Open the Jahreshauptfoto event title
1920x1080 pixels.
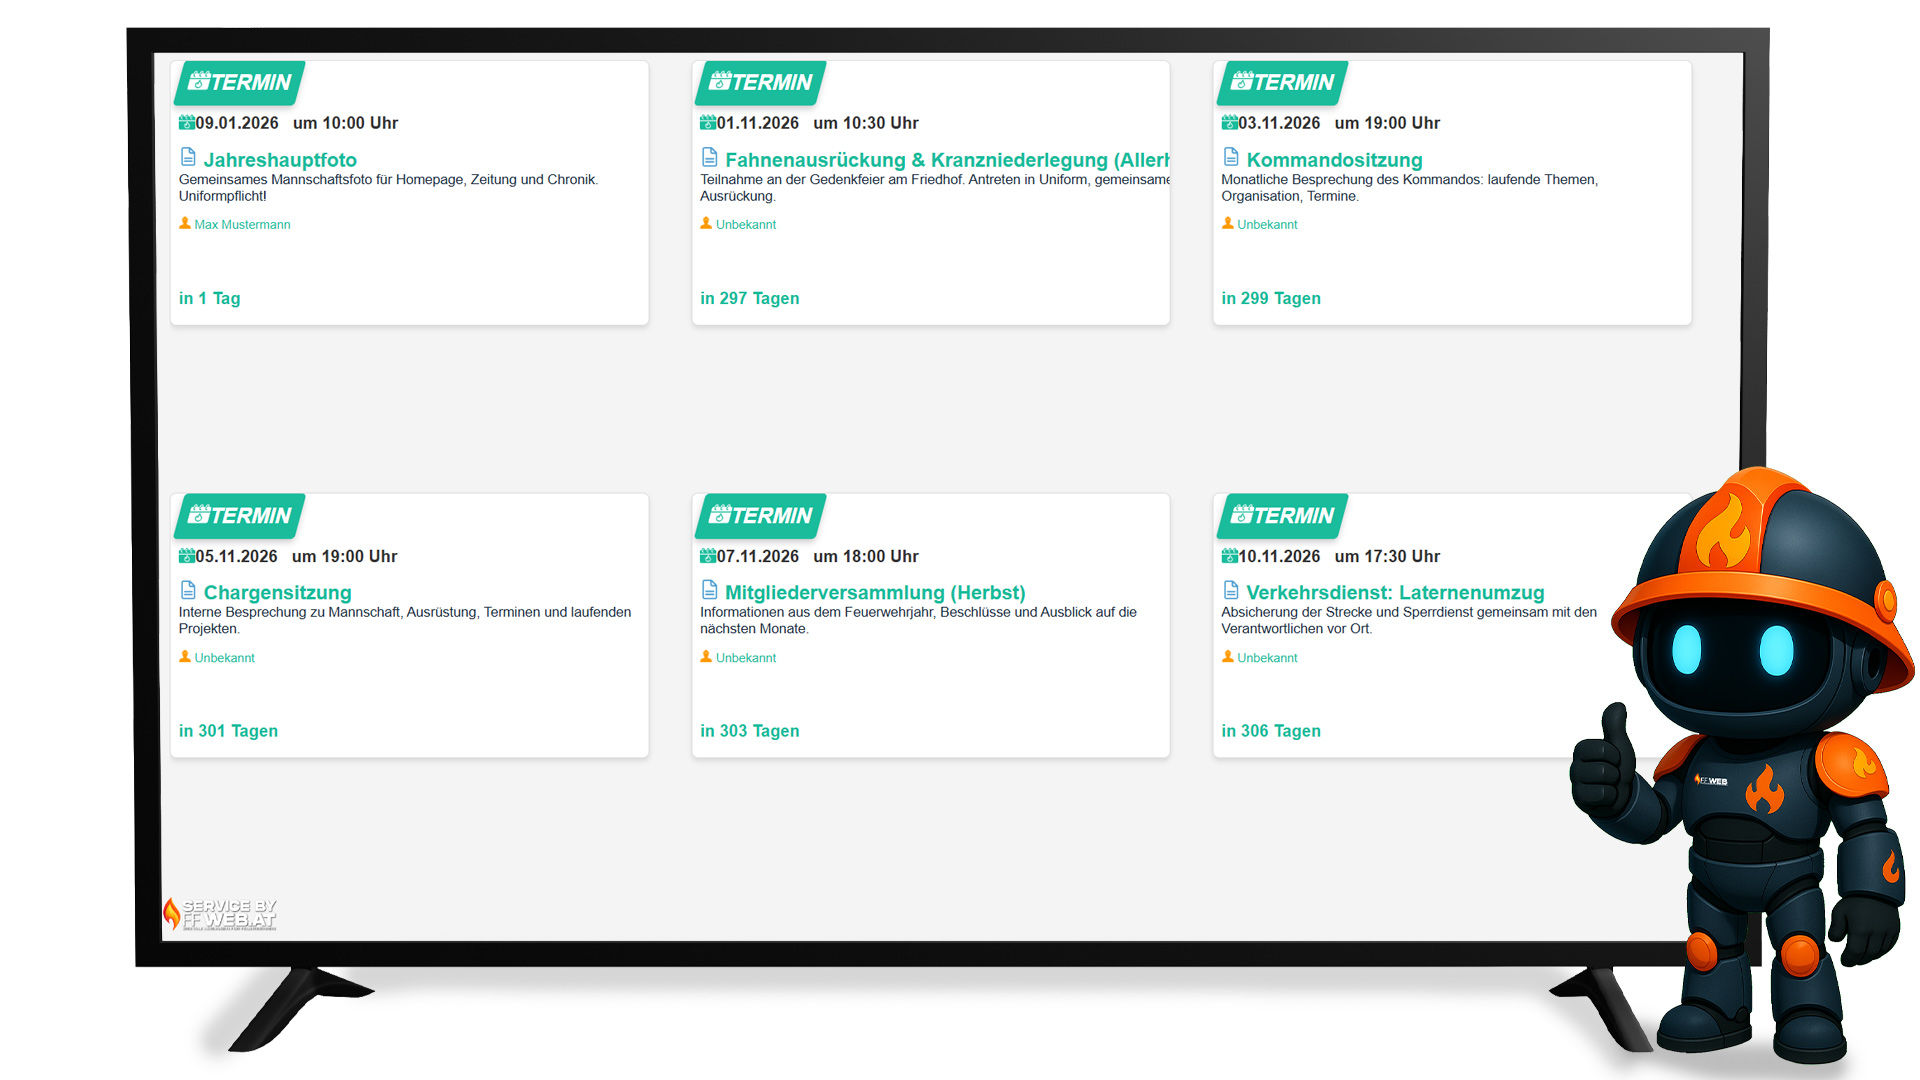tap(280, 160)
